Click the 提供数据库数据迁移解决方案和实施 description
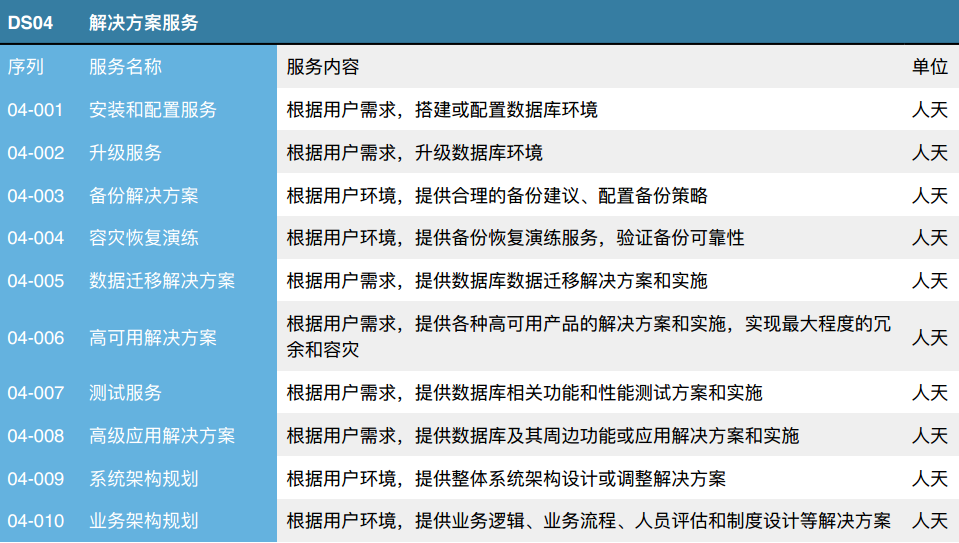The width and height of the screenshot is (959, 543). [561, 281]
